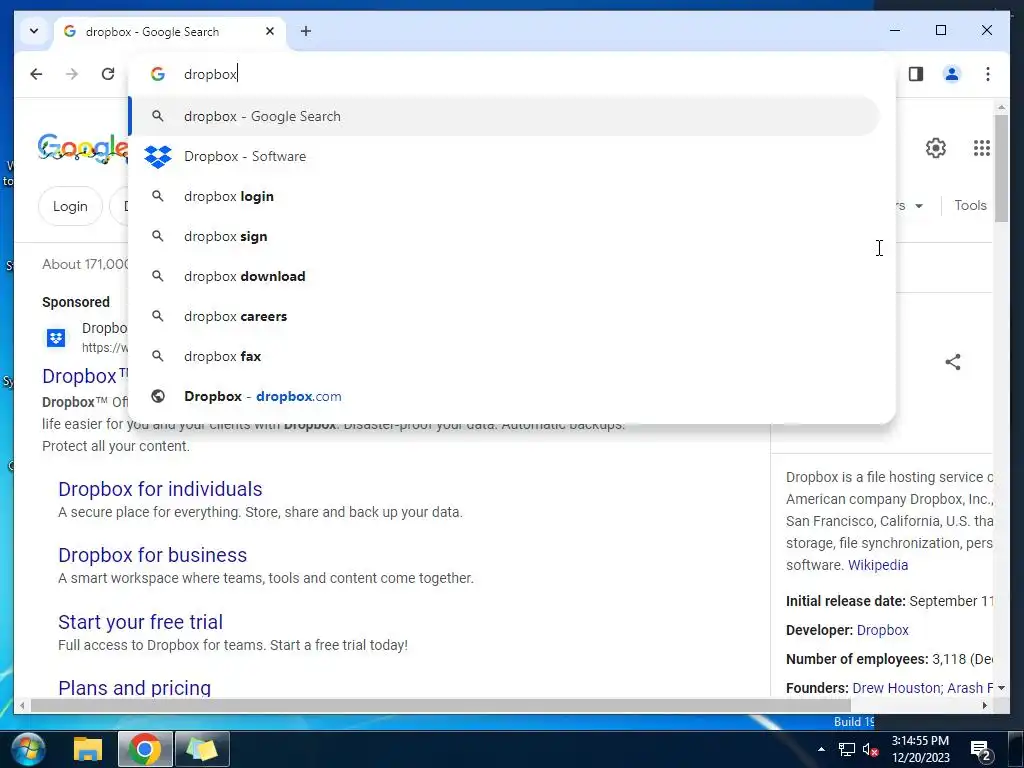Reload the current page
Image resolution: width=1024 pixels, height=768 pixels.
point(108,74)
